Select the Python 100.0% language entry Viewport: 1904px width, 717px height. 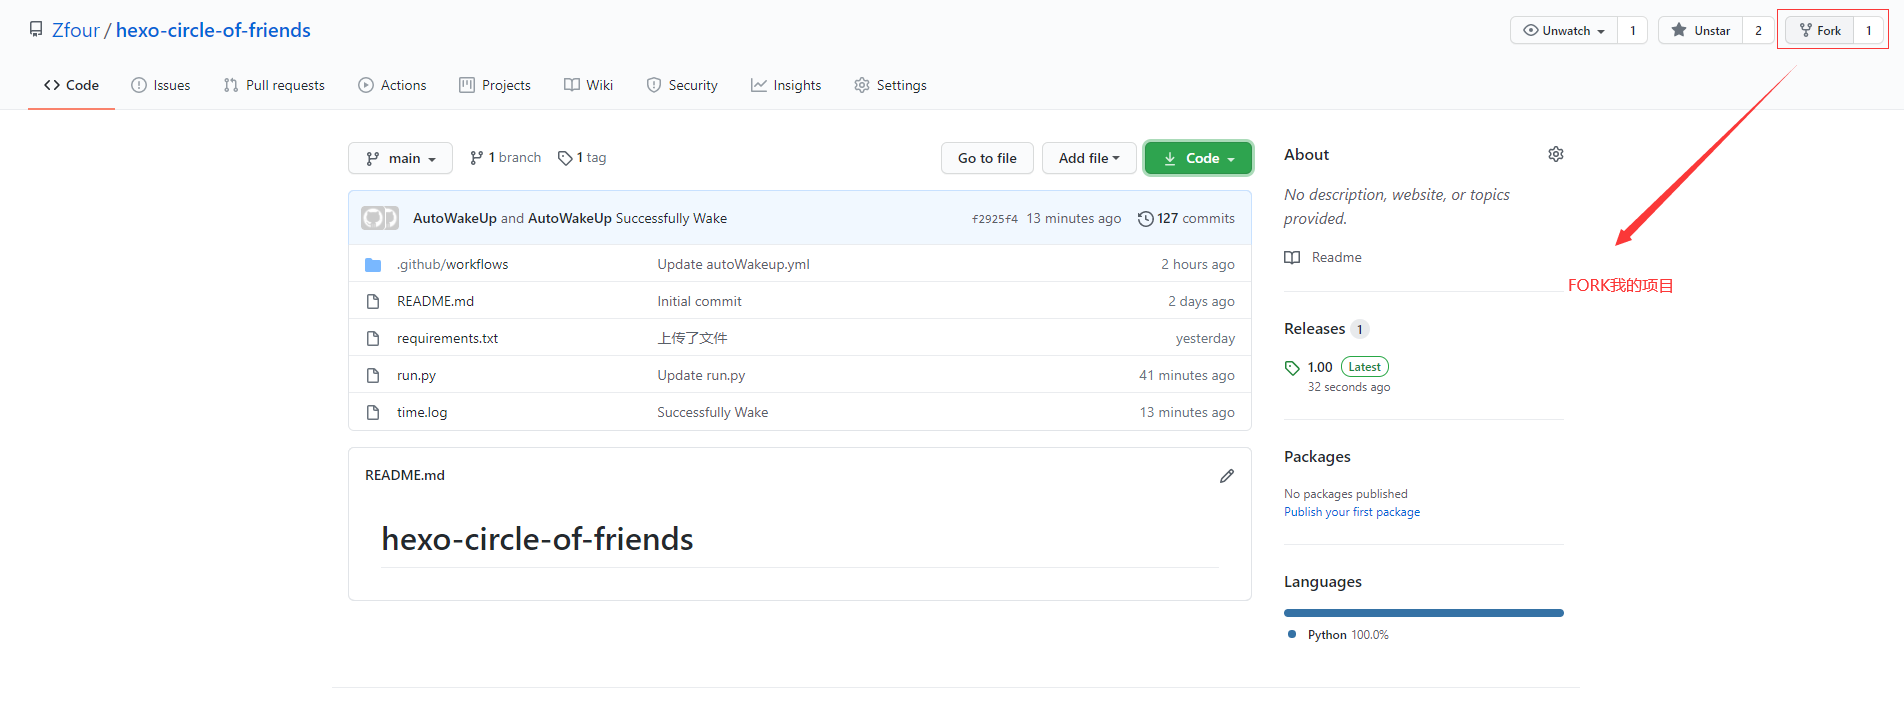[1348, 635]
